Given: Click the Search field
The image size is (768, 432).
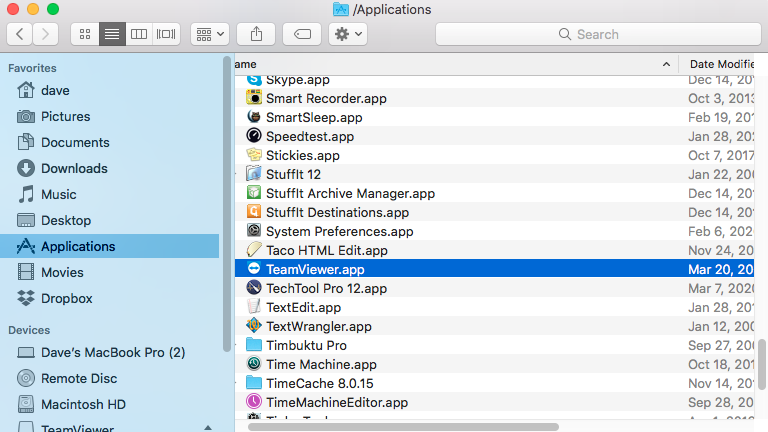Looking at the screenshot, I should (x=598, y=34).
